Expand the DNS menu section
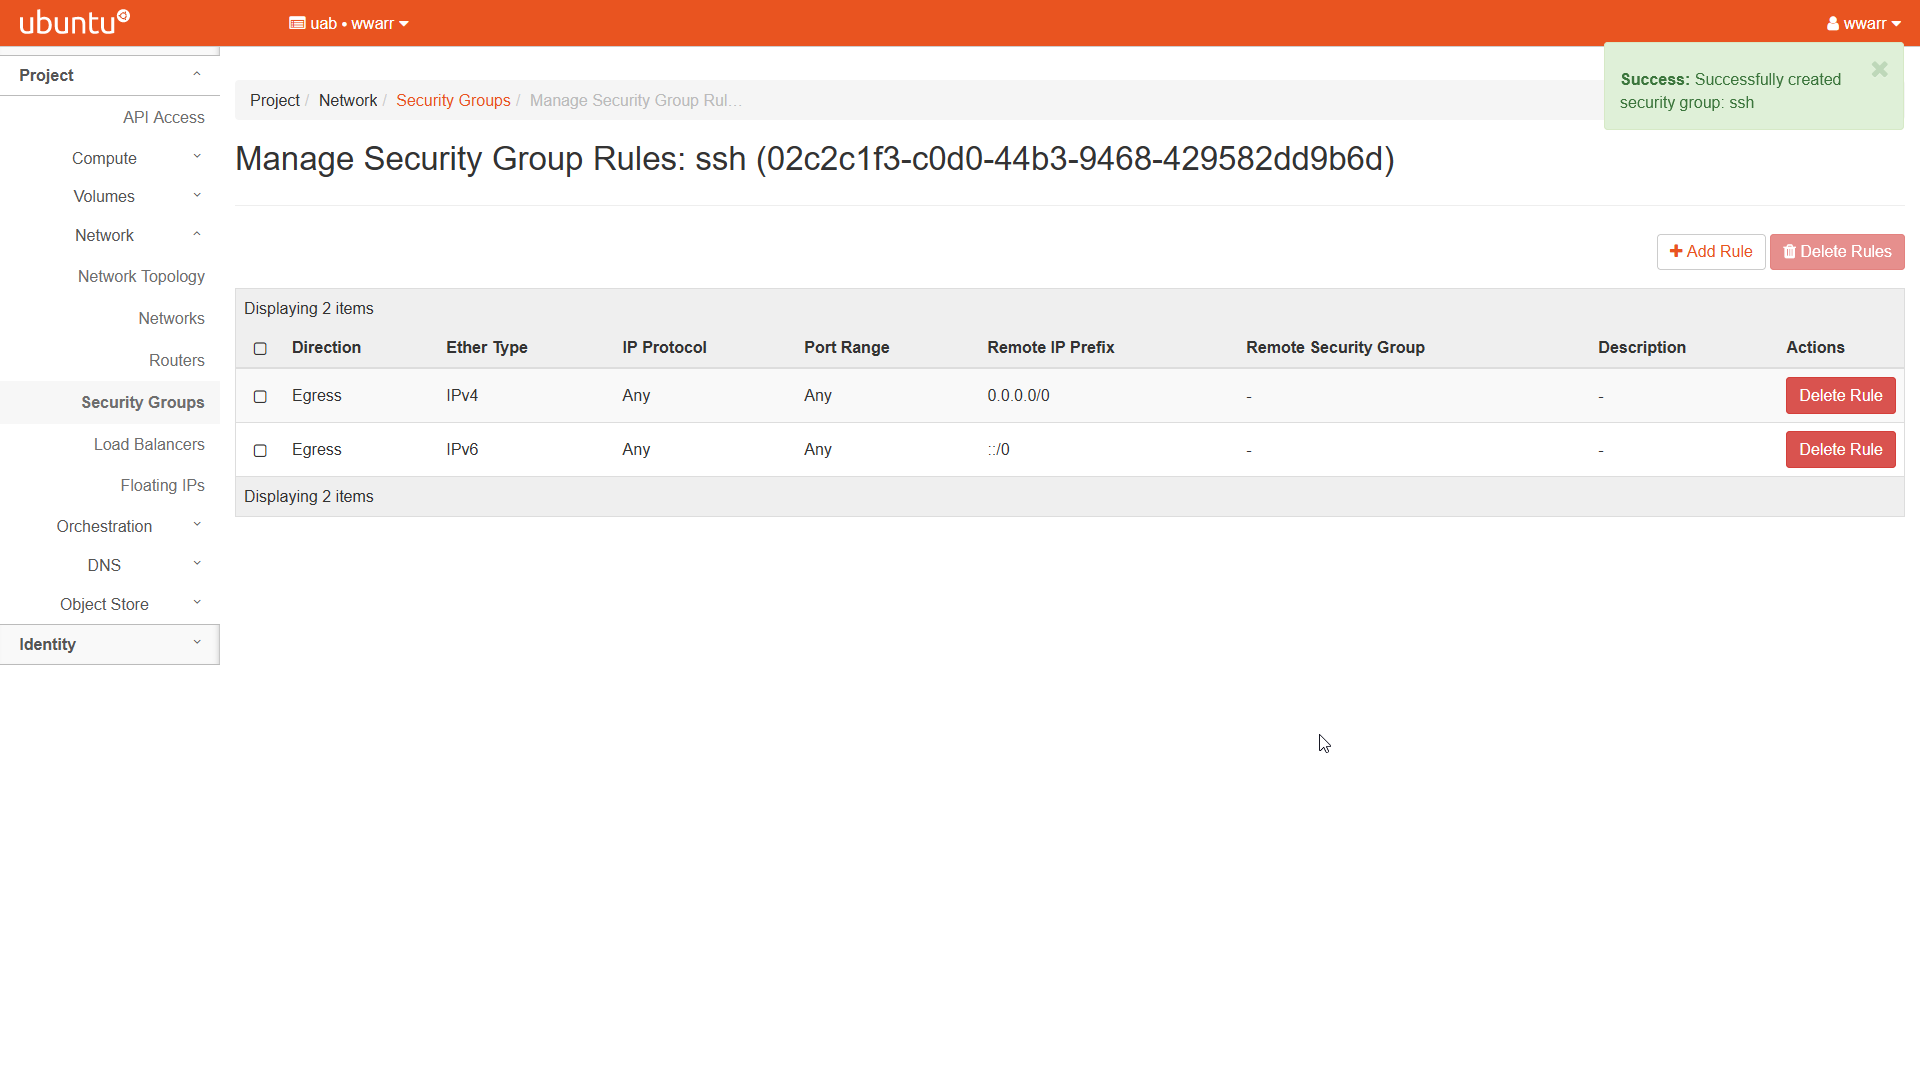Viewport: 1920px width, 1080px height. point(110,565)
